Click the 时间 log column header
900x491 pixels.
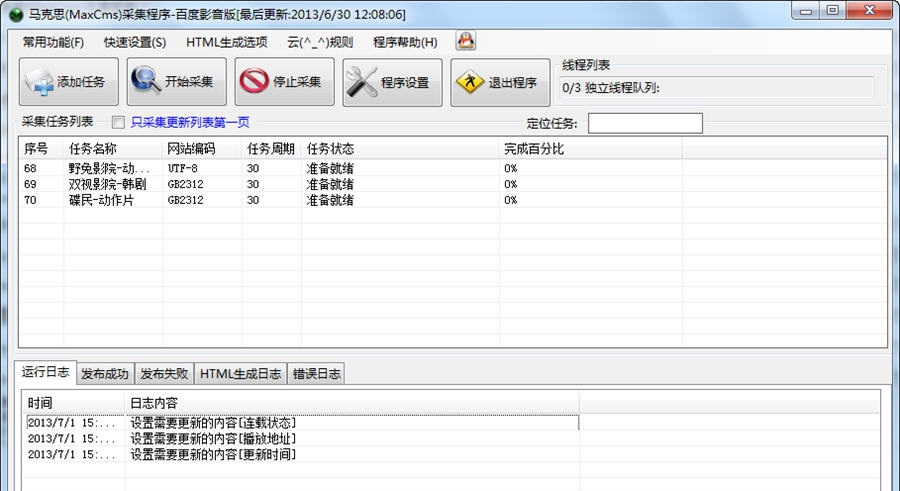click(x=75, y=403)
